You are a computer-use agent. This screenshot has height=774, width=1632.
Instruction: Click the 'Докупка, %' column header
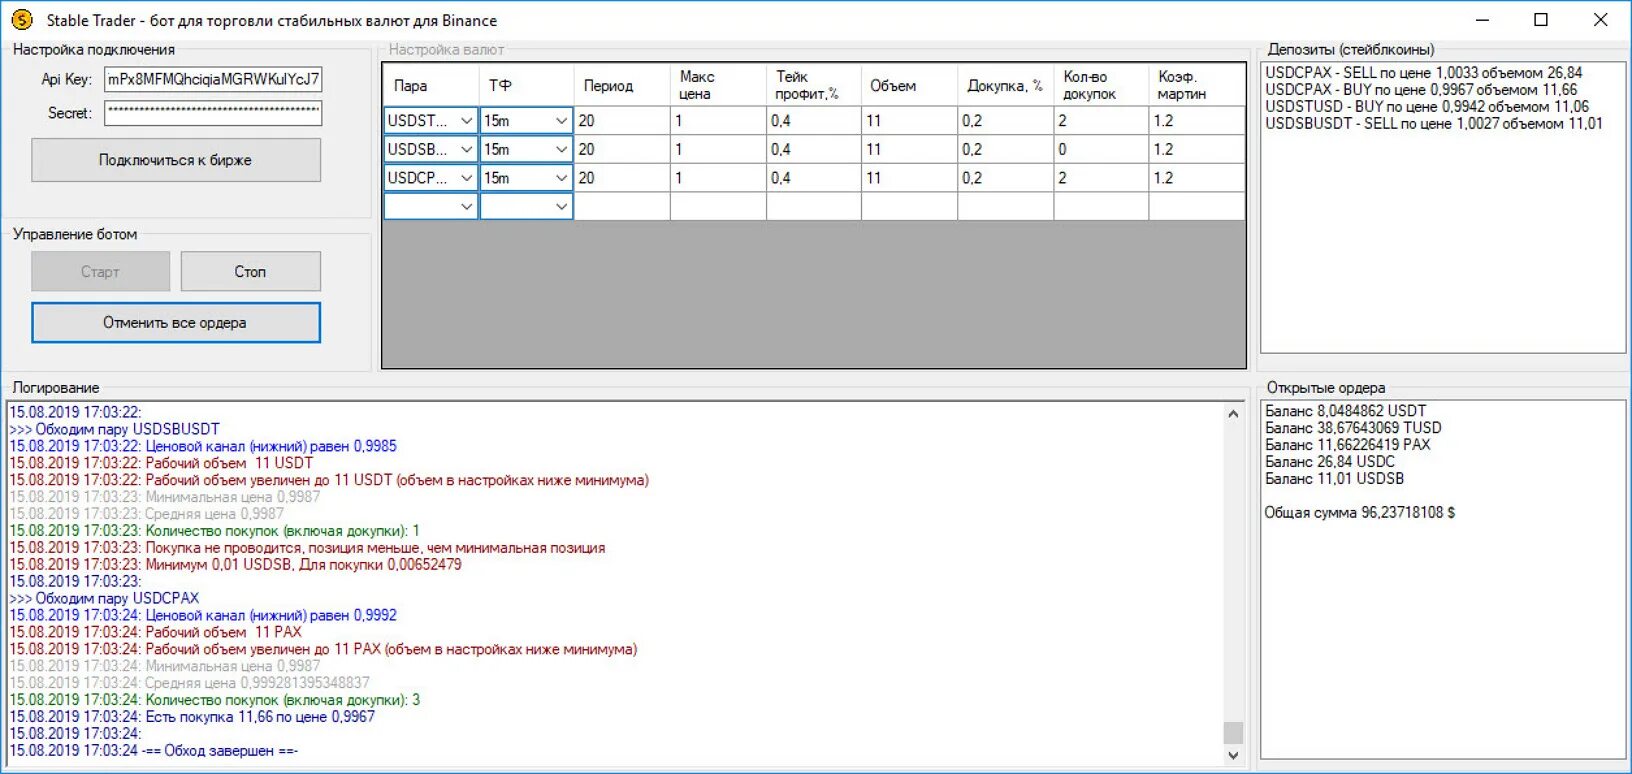(1005, 85)
